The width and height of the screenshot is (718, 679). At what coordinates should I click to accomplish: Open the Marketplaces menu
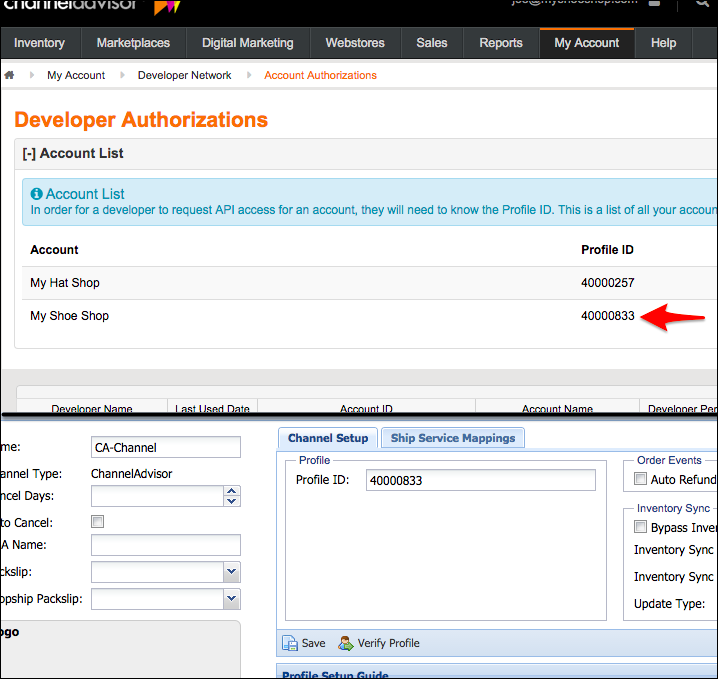[133, 43]
